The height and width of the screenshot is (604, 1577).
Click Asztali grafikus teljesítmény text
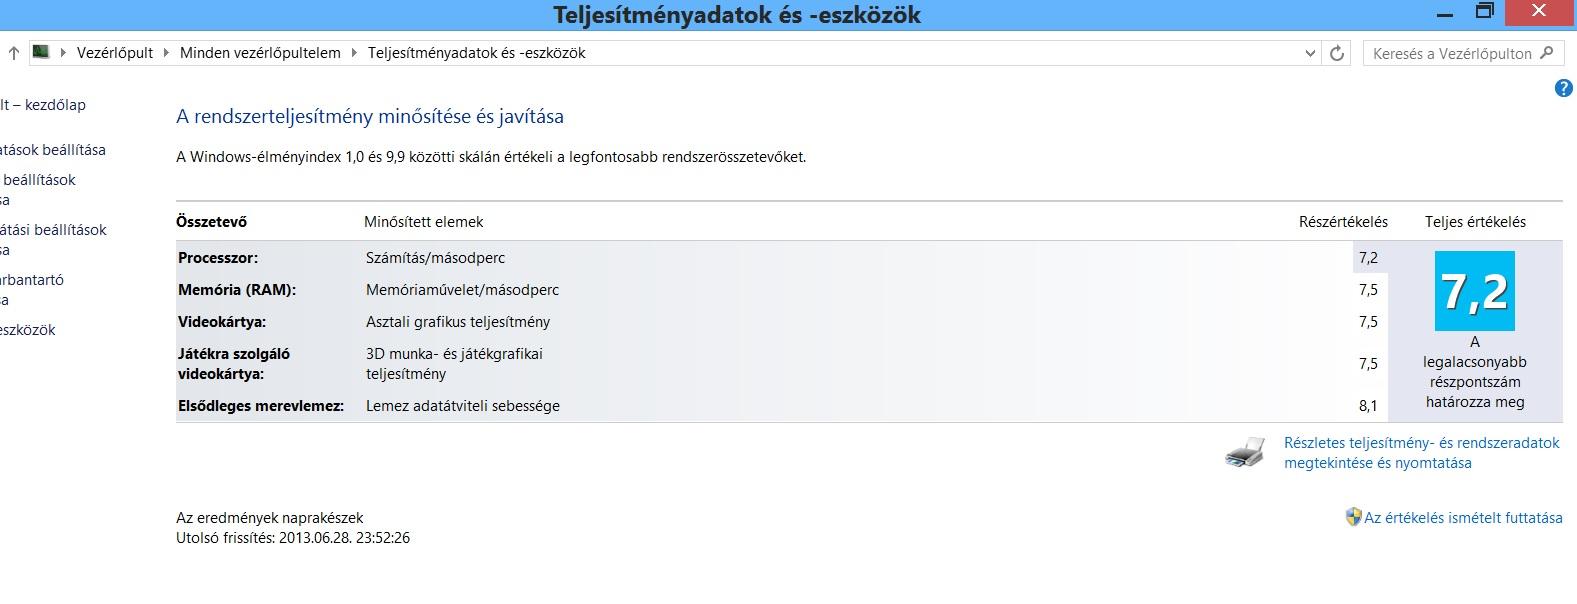pos(458,322)
